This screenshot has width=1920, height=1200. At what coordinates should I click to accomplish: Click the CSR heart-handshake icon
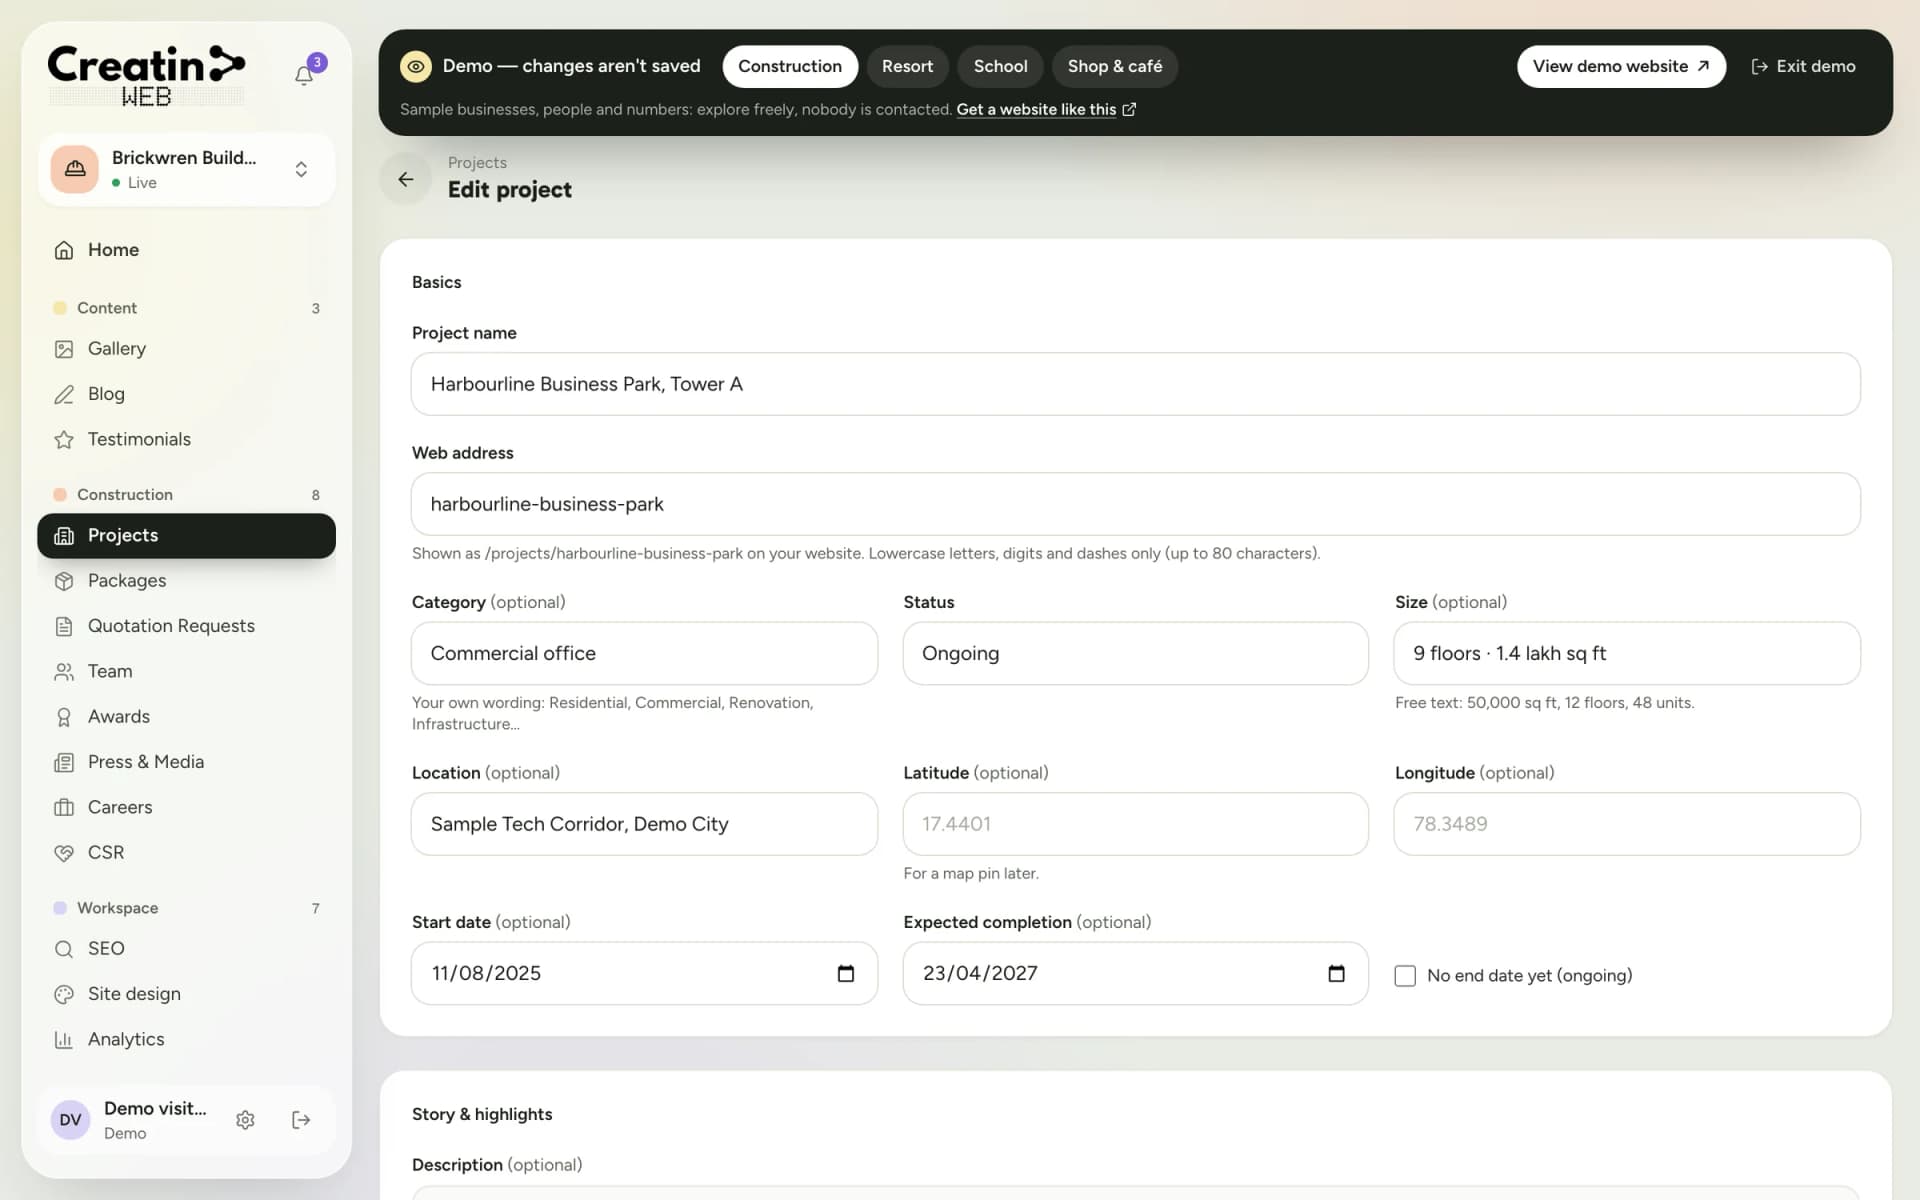tap(64, 853)
